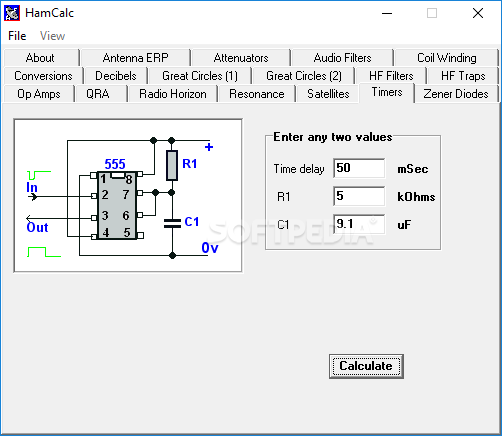The width and height of the screenshot is (502, 436).
Task: Click the 555 timer circuit diagram
Action: (128, 195)
